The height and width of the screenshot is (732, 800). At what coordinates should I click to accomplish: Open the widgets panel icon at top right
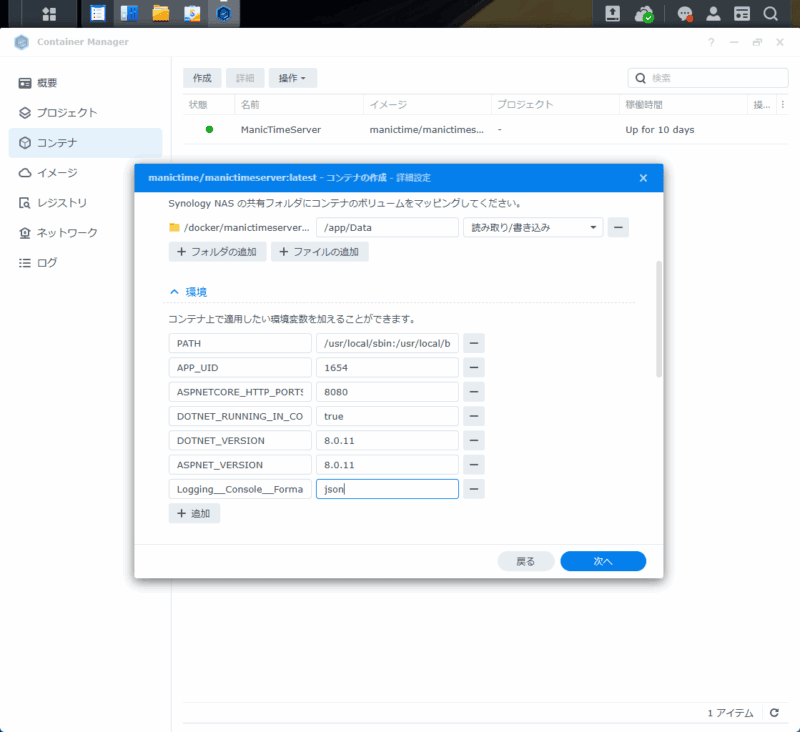[x=742, y=15]
